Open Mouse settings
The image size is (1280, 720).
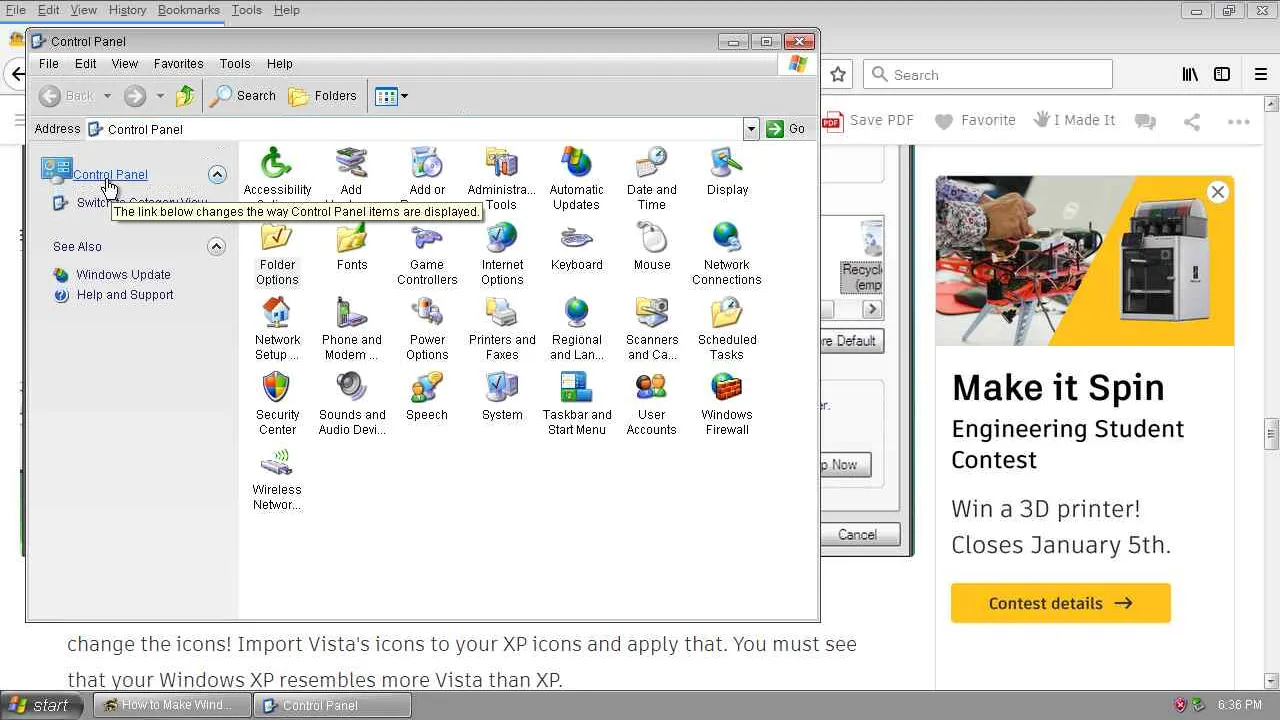click(x=652, y=247)
